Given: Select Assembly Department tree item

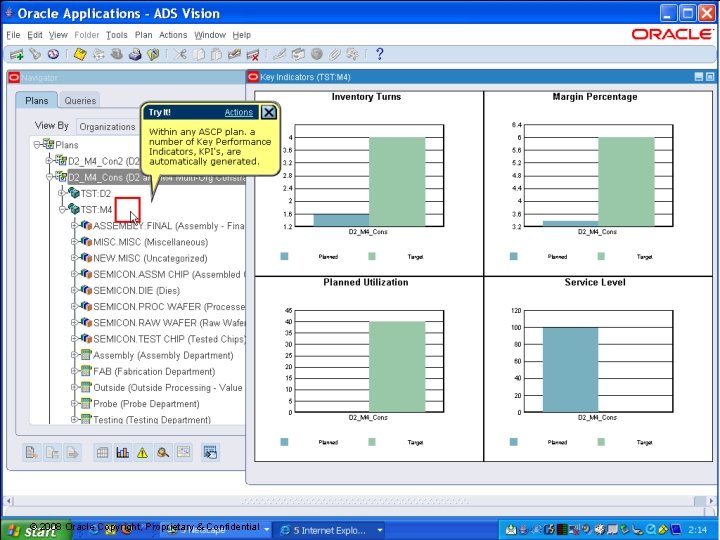Looking at the screenshot, I should pos(163,355).
